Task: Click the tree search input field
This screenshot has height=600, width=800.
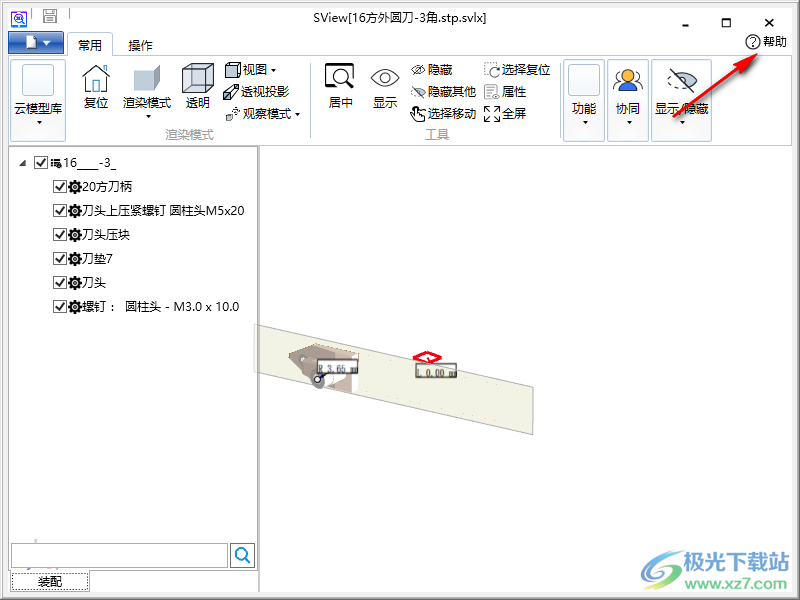Action: click(119, 555)
